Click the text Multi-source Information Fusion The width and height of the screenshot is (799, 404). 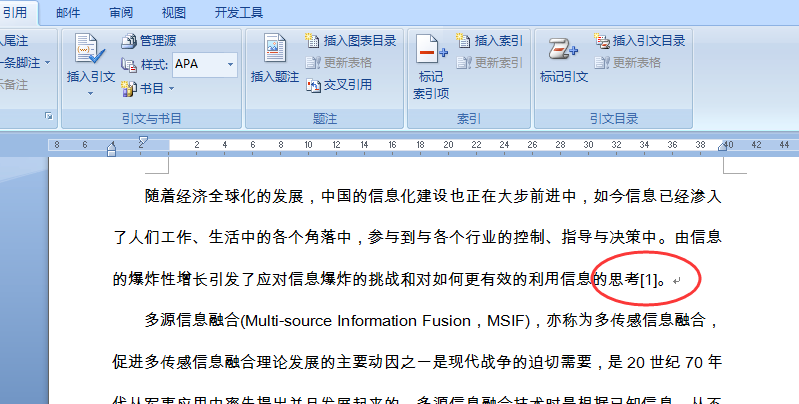(x=357, y=321)
